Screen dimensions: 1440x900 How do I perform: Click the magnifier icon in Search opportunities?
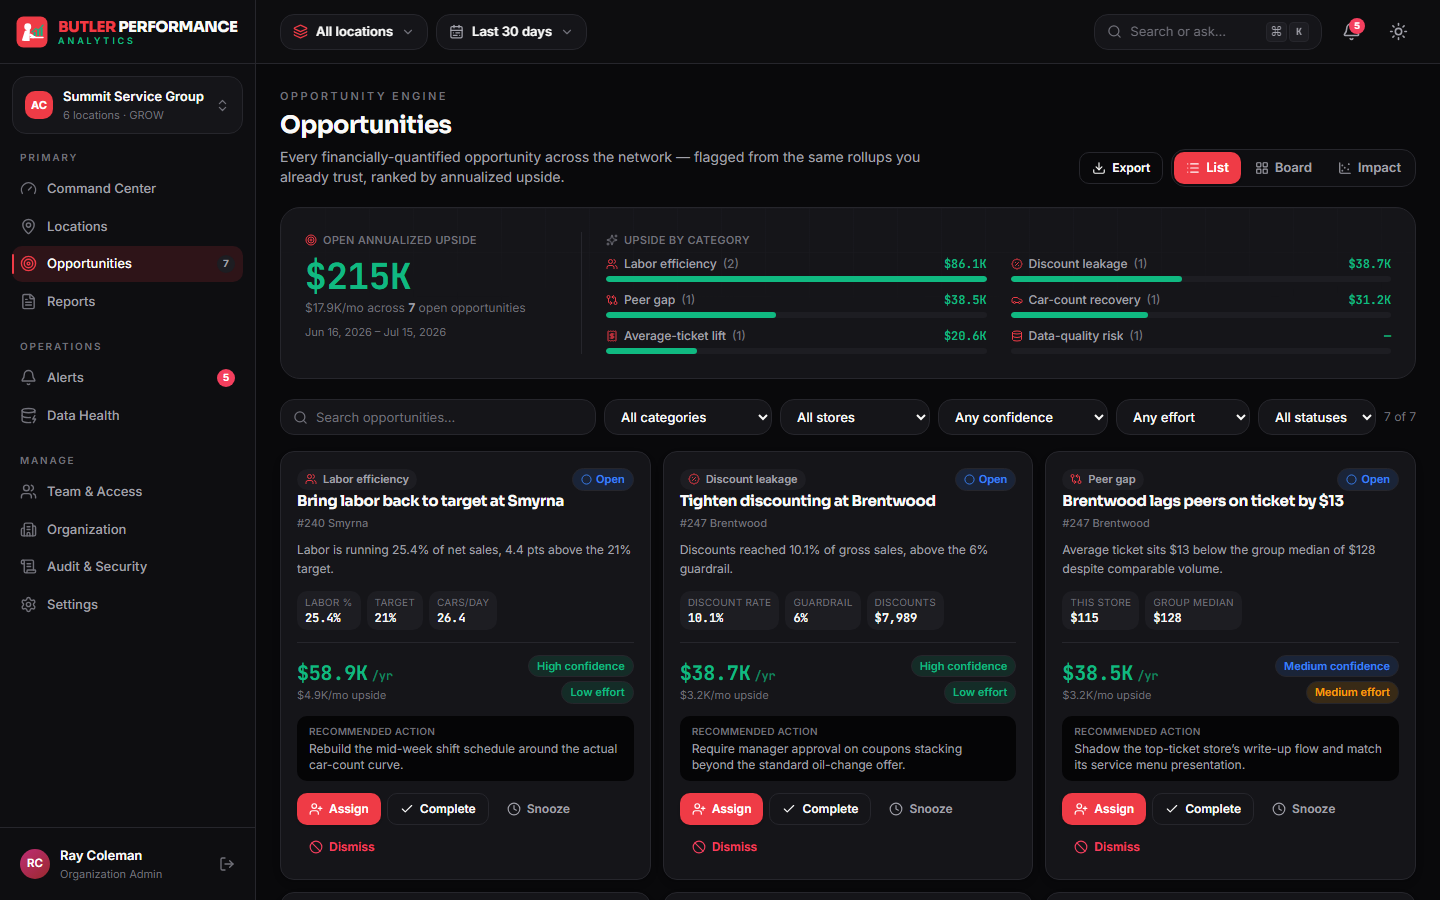click(x=300, y=418)
